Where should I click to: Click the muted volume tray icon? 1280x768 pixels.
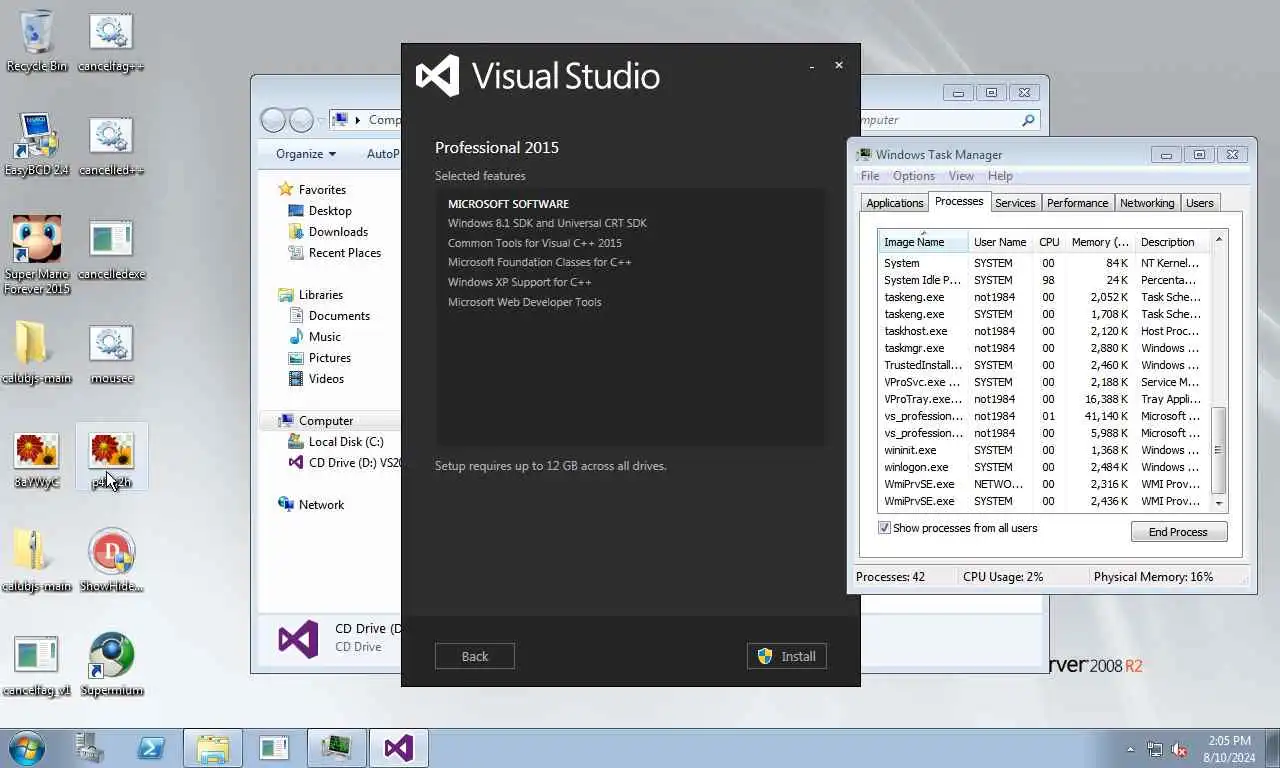tap(1179, 749)
